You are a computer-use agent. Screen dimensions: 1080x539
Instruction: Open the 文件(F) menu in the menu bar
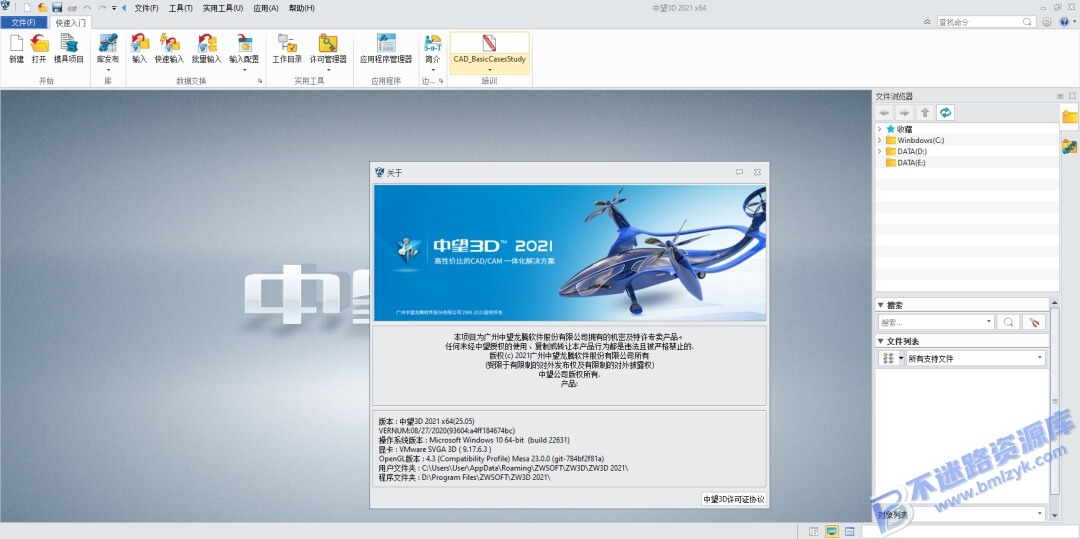click(146, 8)
